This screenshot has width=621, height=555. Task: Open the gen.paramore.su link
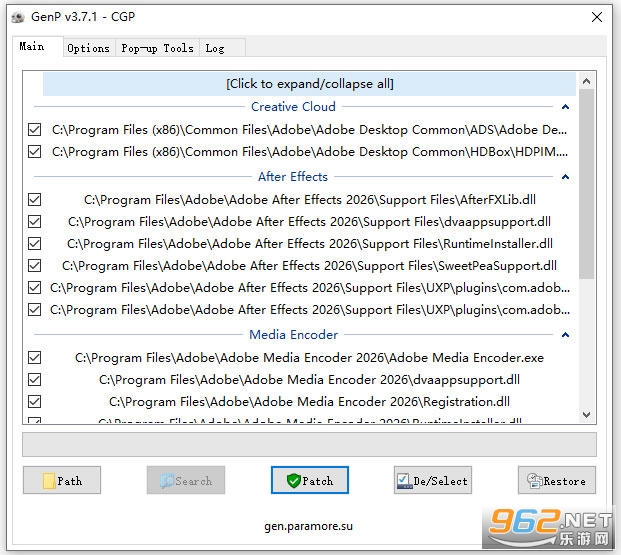(x=309, y=526)
